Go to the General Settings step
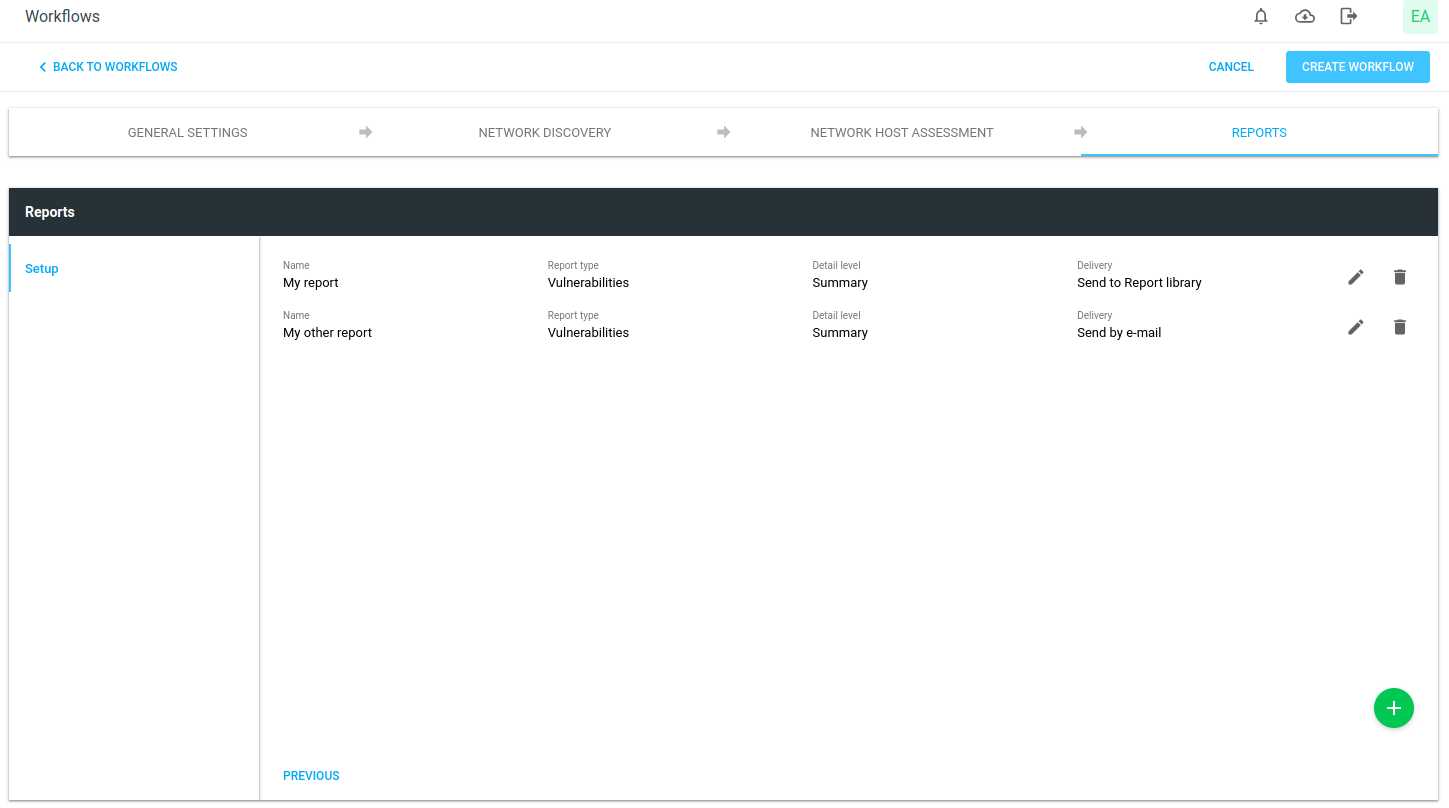The height and width of the screenshot is (808, 1449). click(188, 132)
